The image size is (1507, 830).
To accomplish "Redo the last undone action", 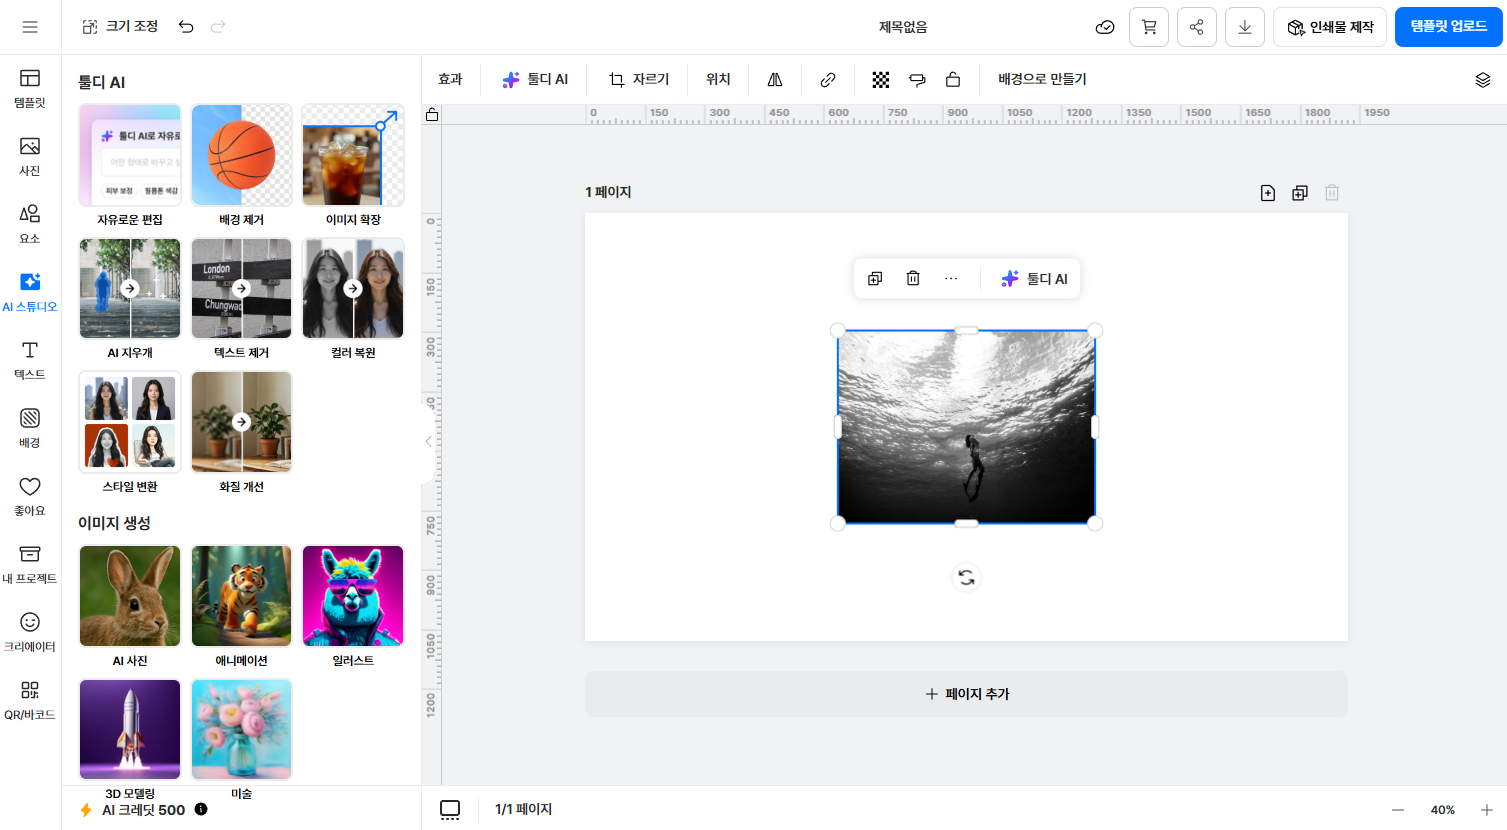I will [218, 27].
